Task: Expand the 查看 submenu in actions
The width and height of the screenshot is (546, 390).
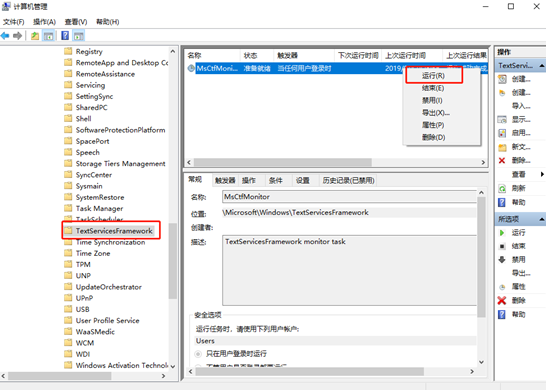Action: coord(542,174)
